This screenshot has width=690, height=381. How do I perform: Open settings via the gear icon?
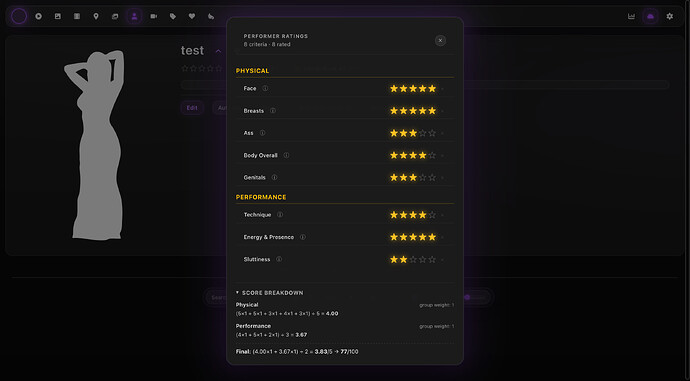pyautogui.click(x=669, y=16)
